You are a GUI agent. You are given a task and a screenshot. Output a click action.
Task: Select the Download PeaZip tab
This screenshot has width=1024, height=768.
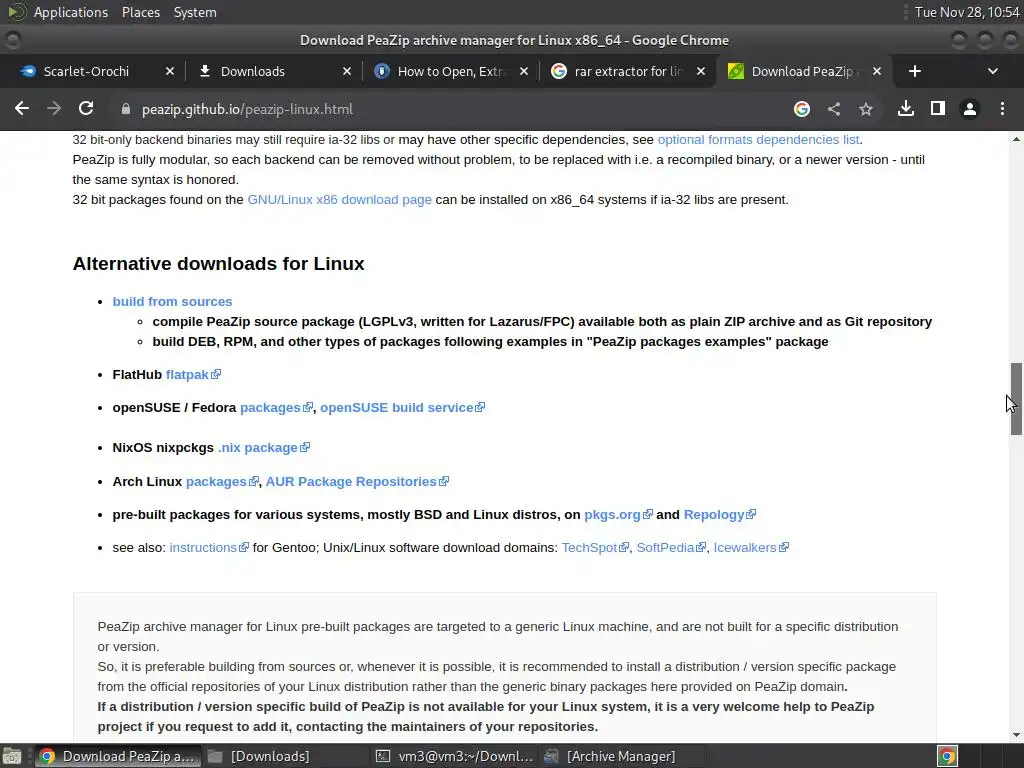point(801,71)
